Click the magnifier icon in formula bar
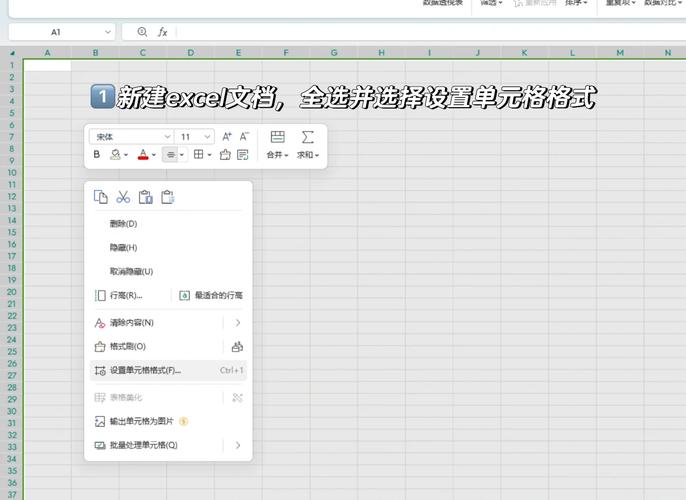Viewport: 686px width, 500px height. 142,31
